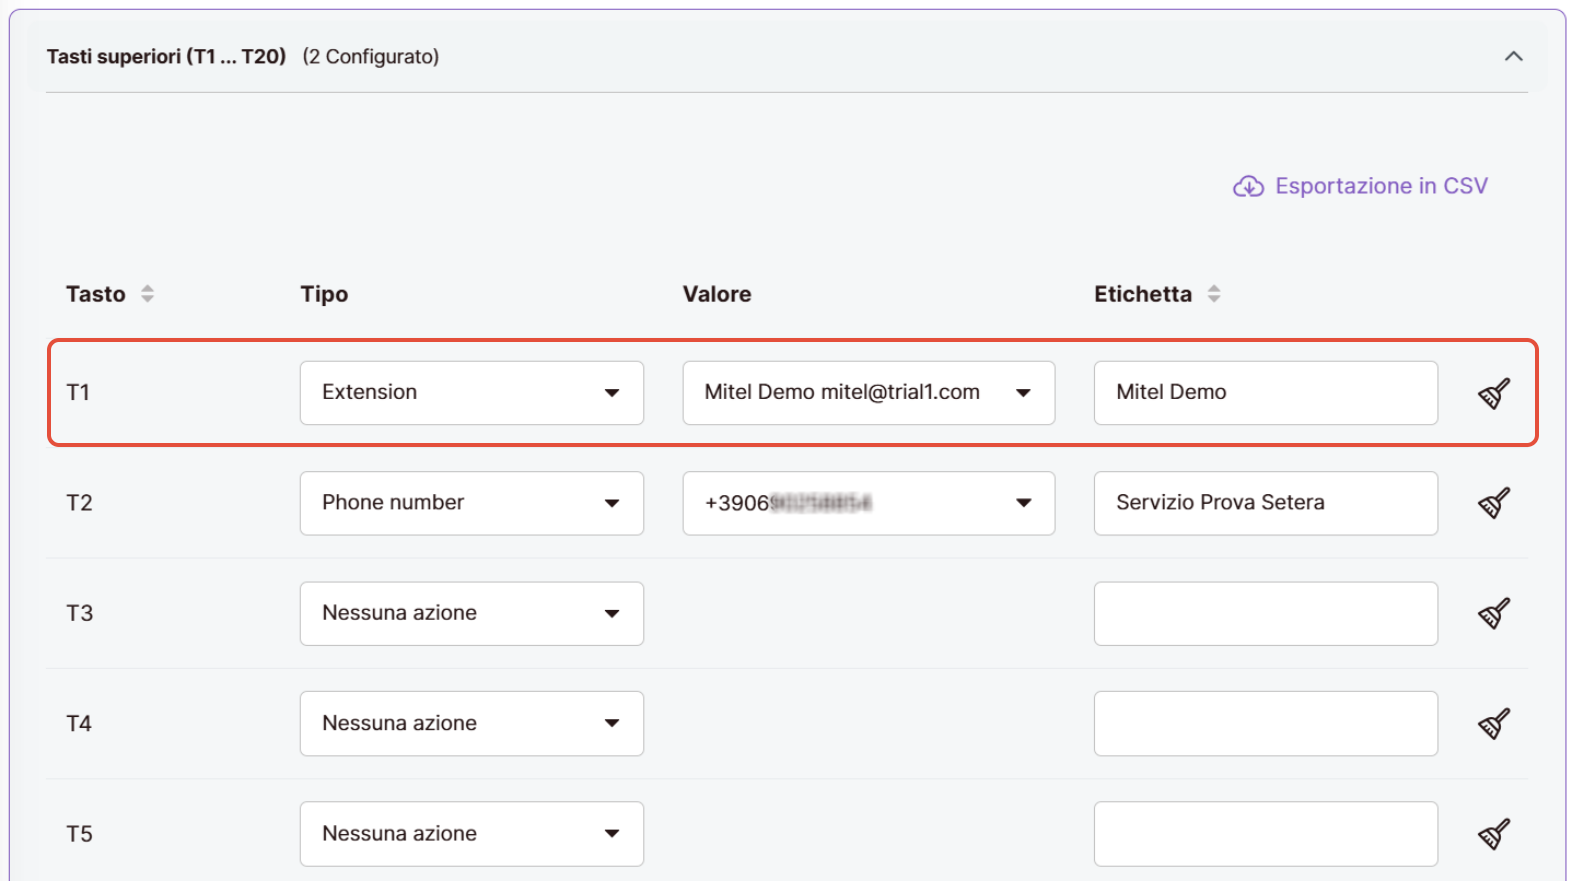Open the T1 Extension type dropdown
The height and width of the screenshot is (881, 1584).
coord(471,393)
